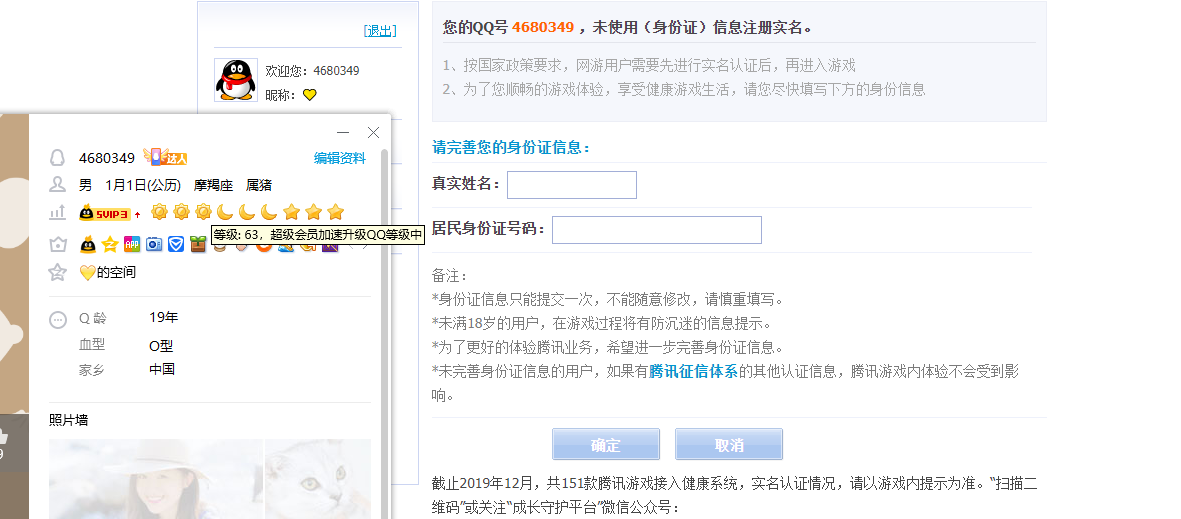1181x519 pixels.
Task: Click QQ number 4680349 in profile card
Action: pos(107,158)
